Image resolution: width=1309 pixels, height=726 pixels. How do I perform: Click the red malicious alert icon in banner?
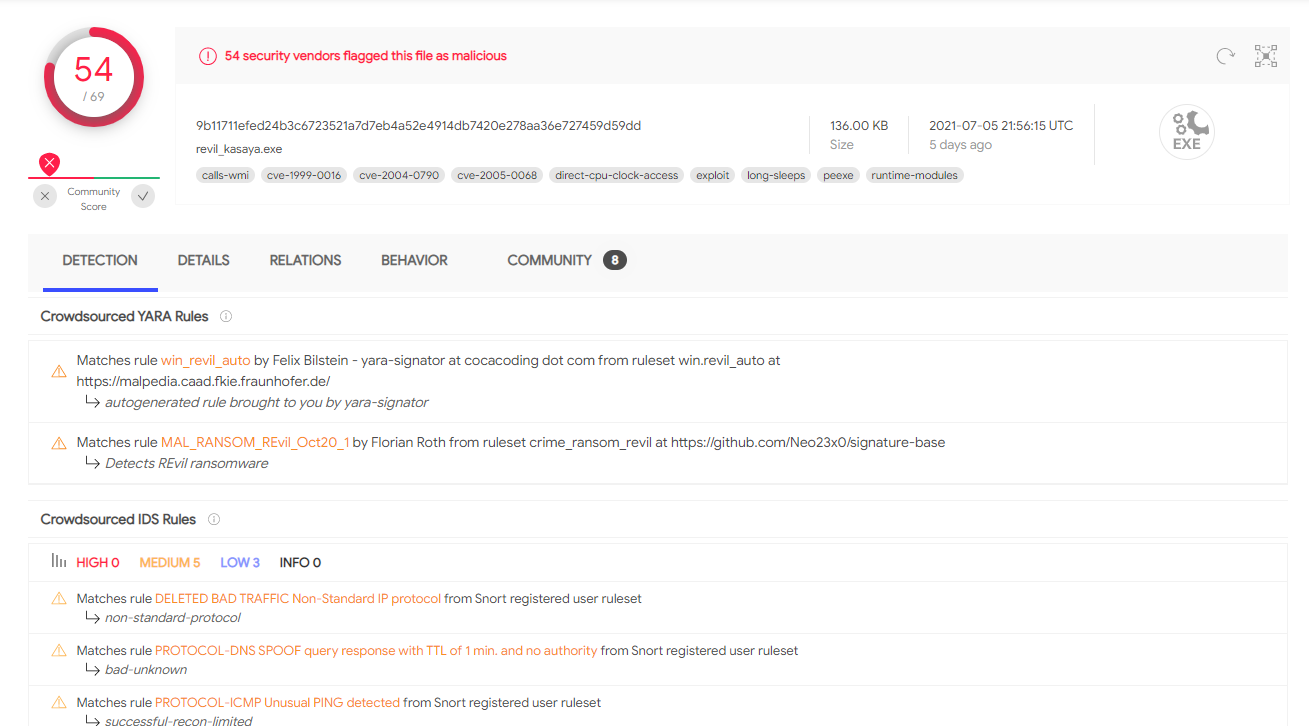pyautogui.click(x=207, y=56)
